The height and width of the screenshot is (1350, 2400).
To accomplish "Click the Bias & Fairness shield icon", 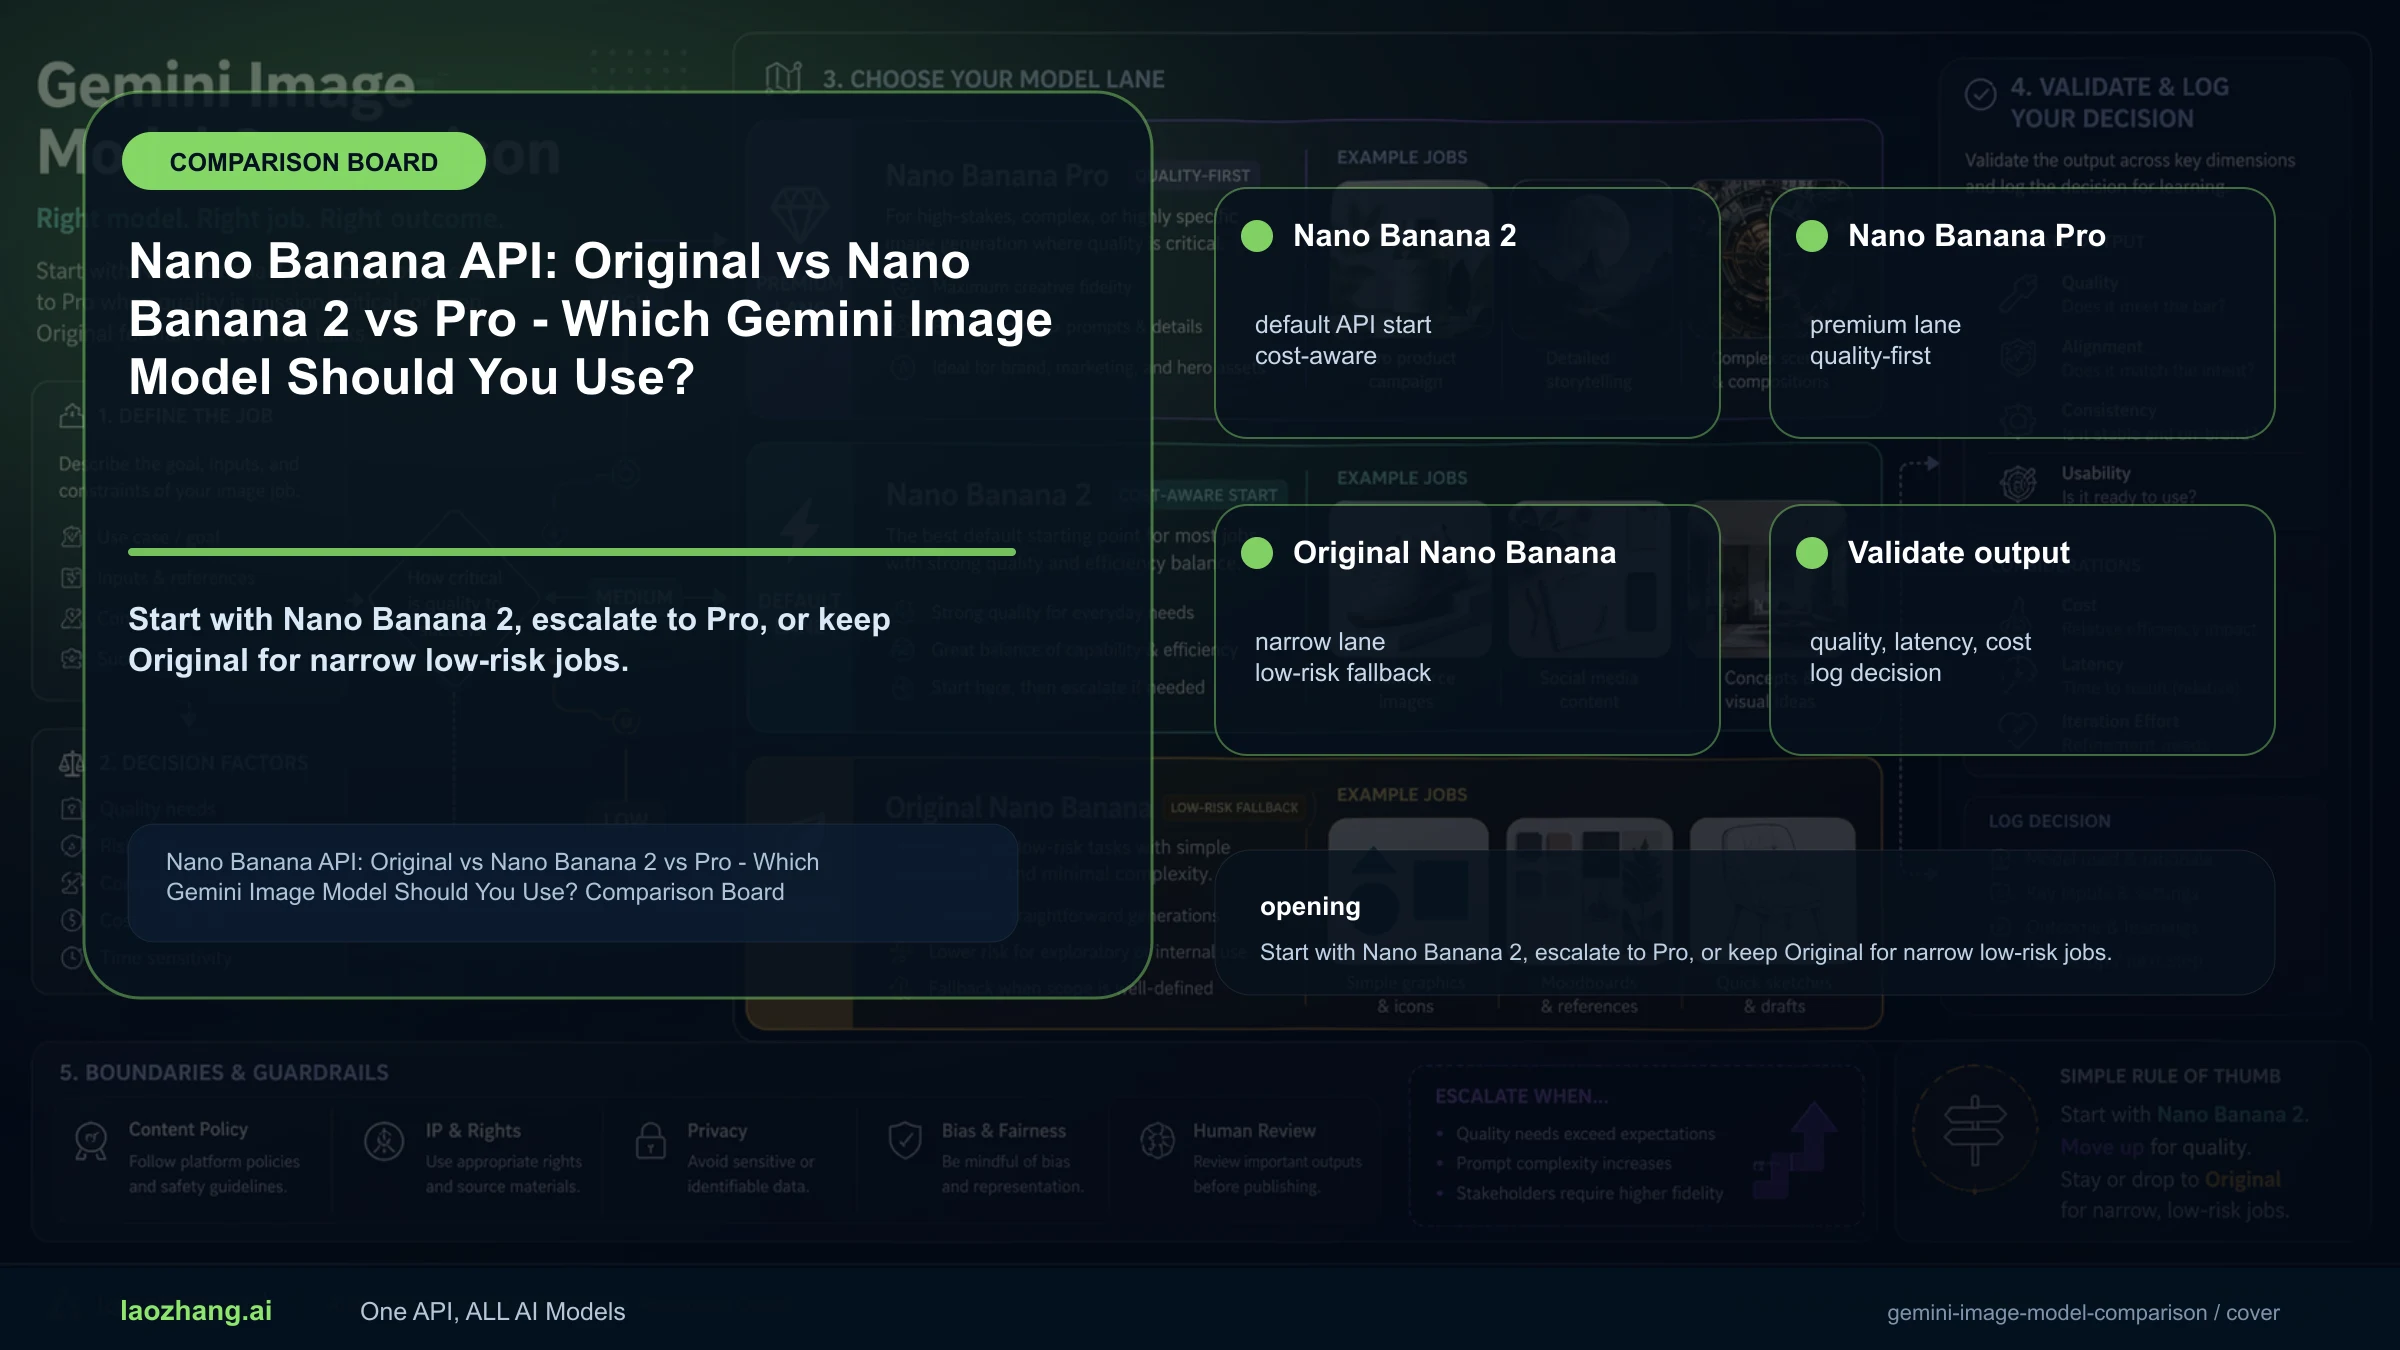I will coord(905,1140).
